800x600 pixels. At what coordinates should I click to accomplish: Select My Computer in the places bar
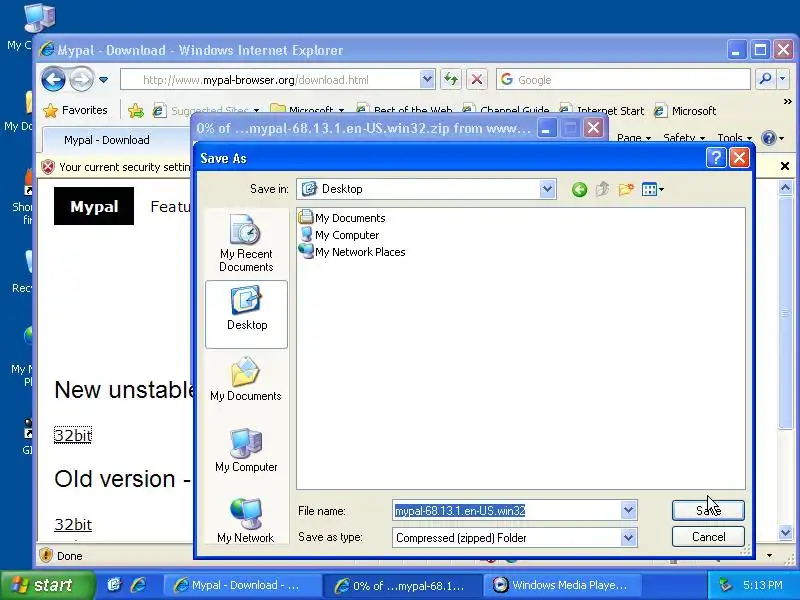tap(246, 451)
